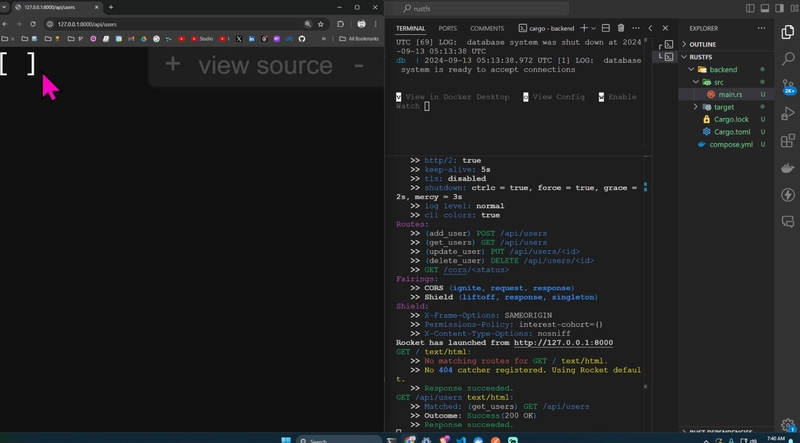Screen dimensions: 800x443
Task: Toggle Primary Side Bar layout button
Action: pos(750,8)
